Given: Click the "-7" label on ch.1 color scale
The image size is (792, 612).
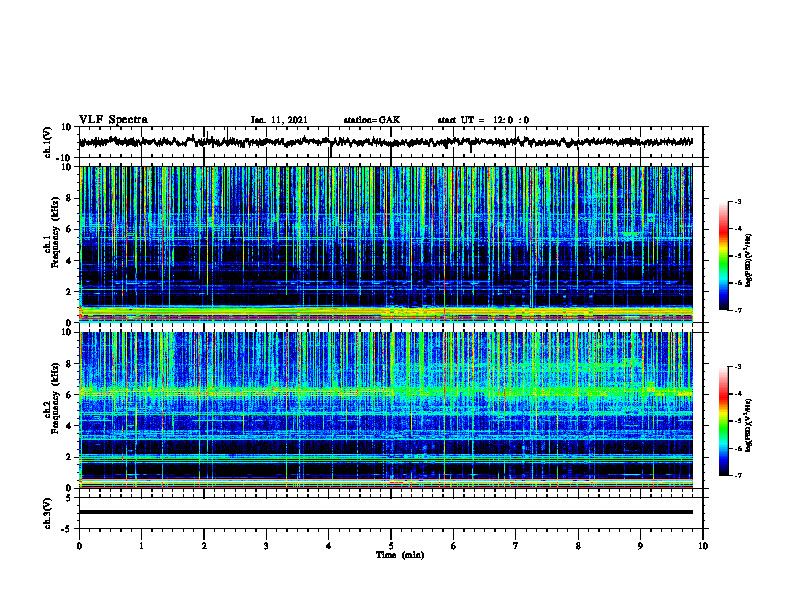Looking at the screenshot, I should [738, 310].
